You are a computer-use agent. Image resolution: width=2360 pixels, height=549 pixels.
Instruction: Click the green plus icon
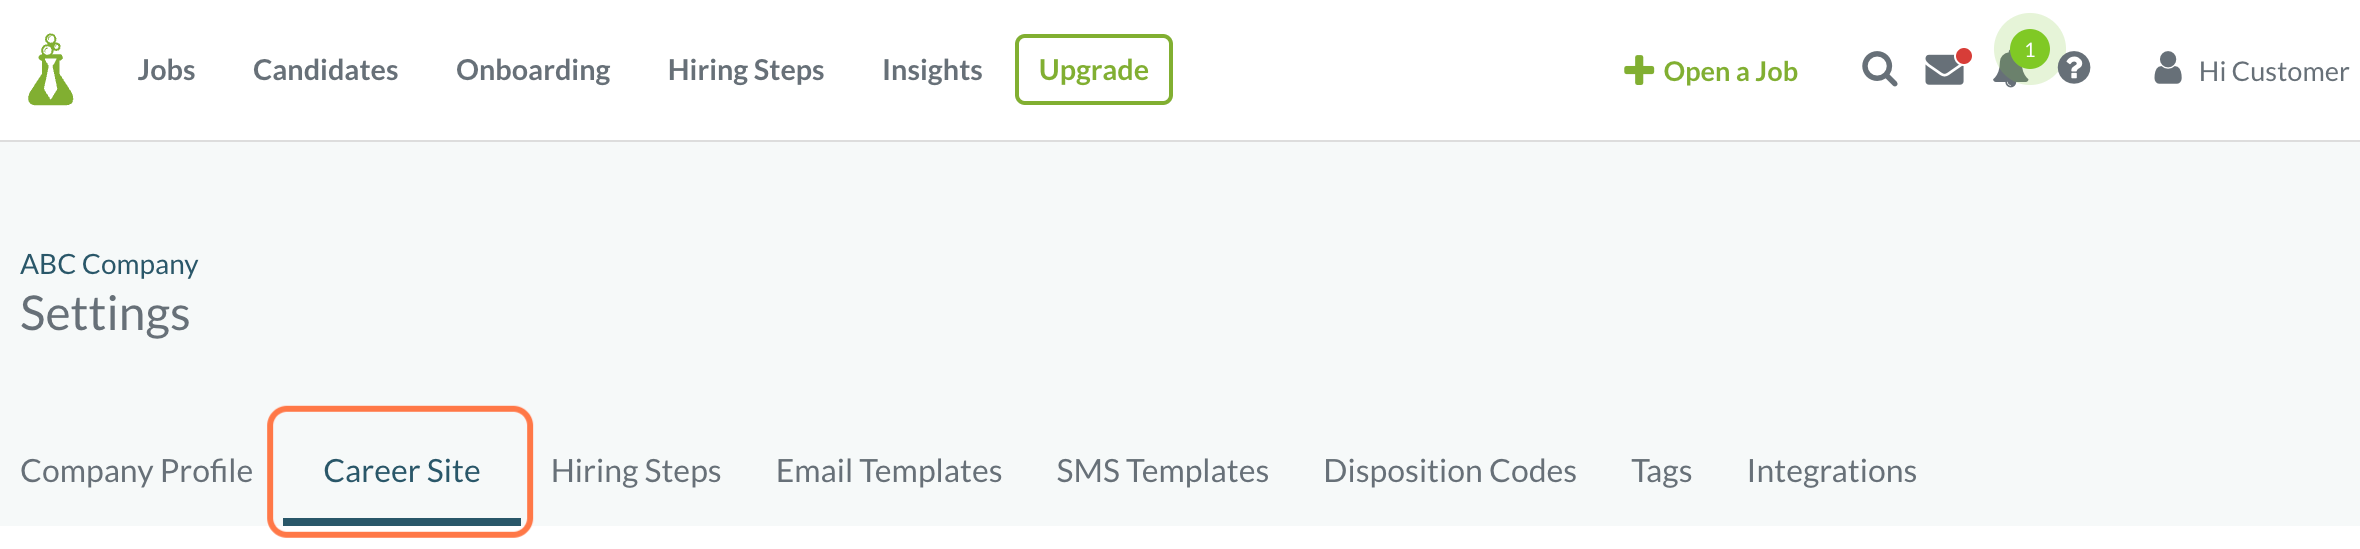tap(1638, 70)
